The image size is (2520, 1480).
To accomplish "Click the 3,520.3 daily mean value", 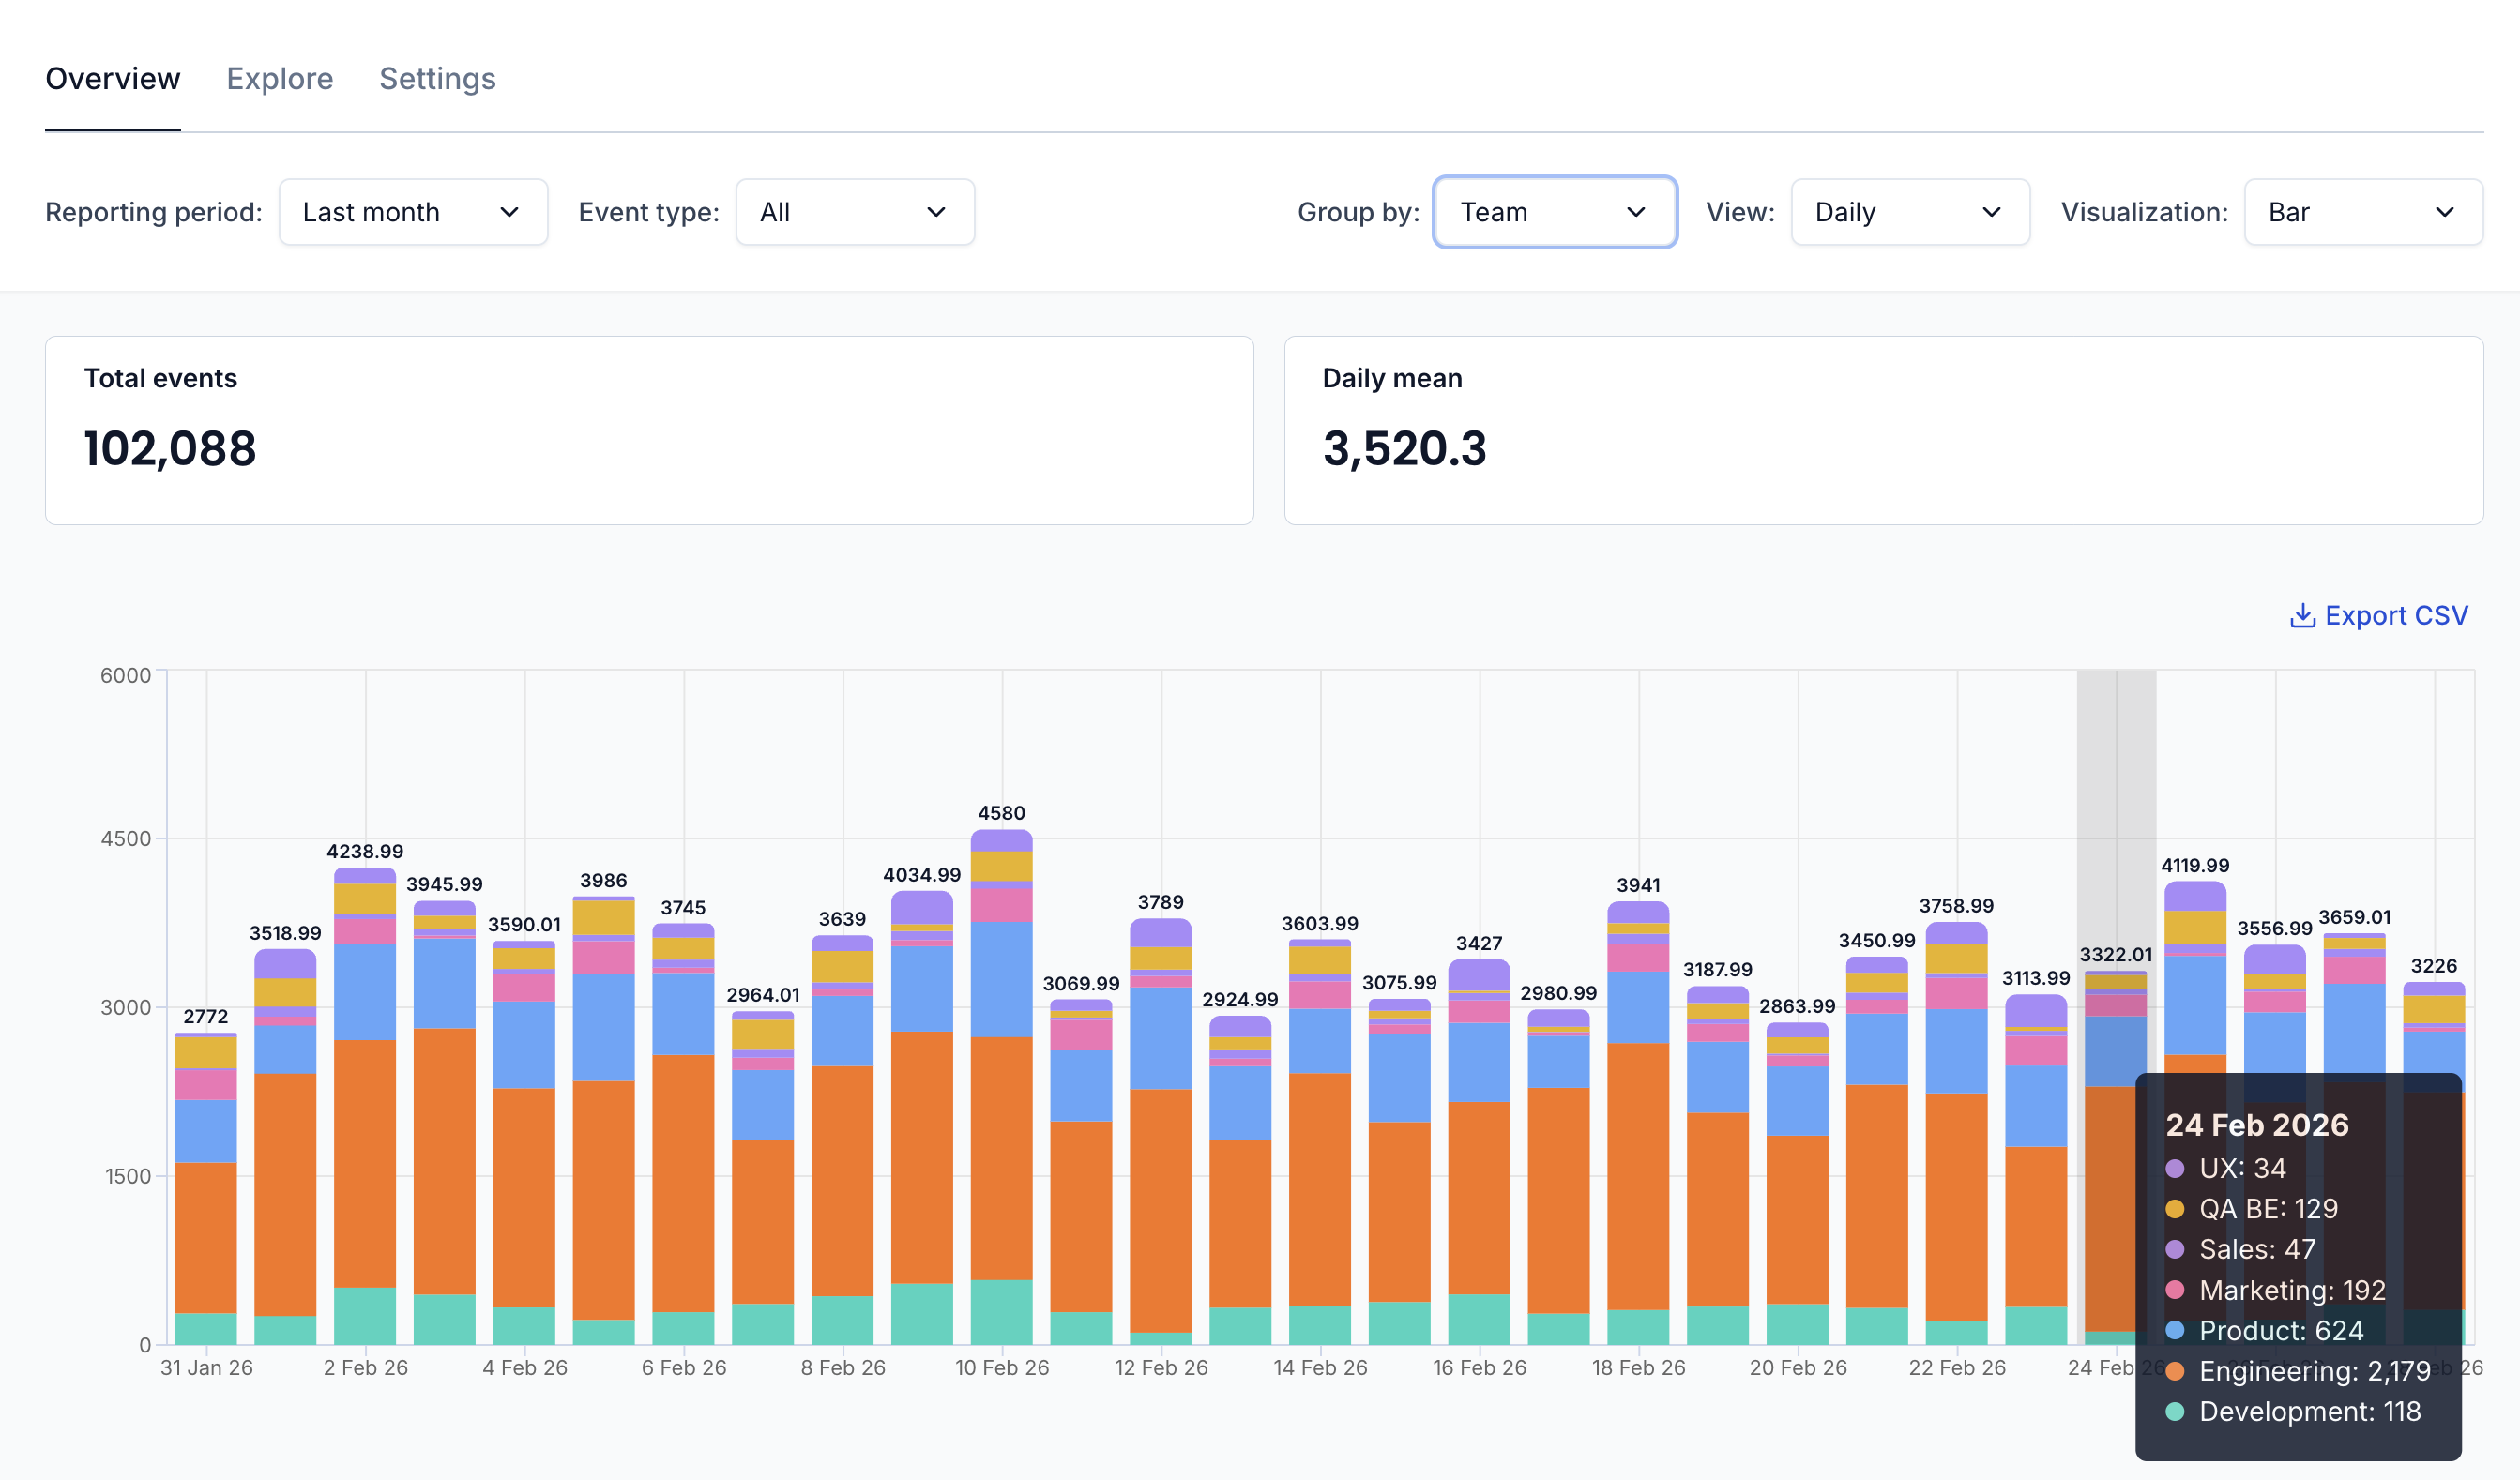I will [x=1404, y=448].
